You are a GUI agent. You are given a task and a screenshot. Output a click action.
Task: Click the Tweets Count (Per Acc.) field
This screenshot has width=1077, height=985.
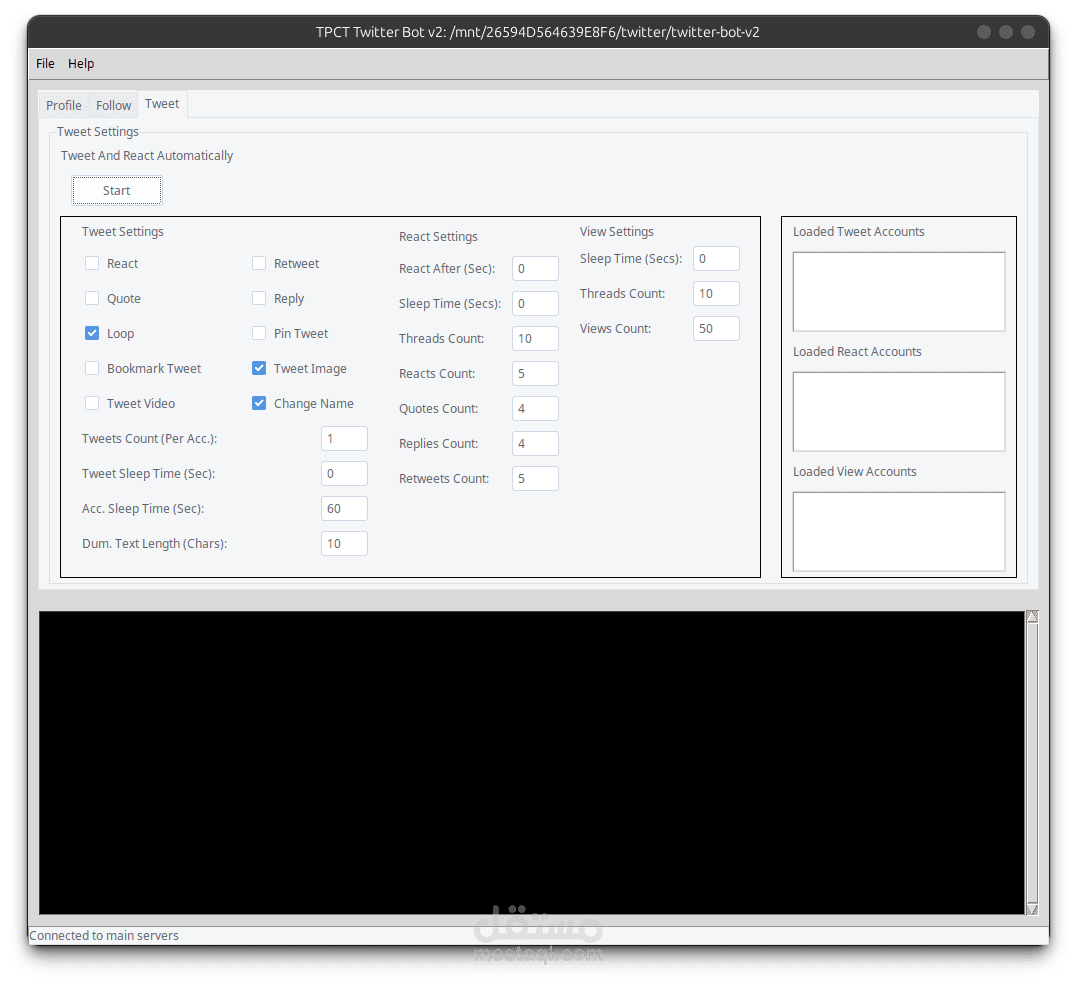344,438
